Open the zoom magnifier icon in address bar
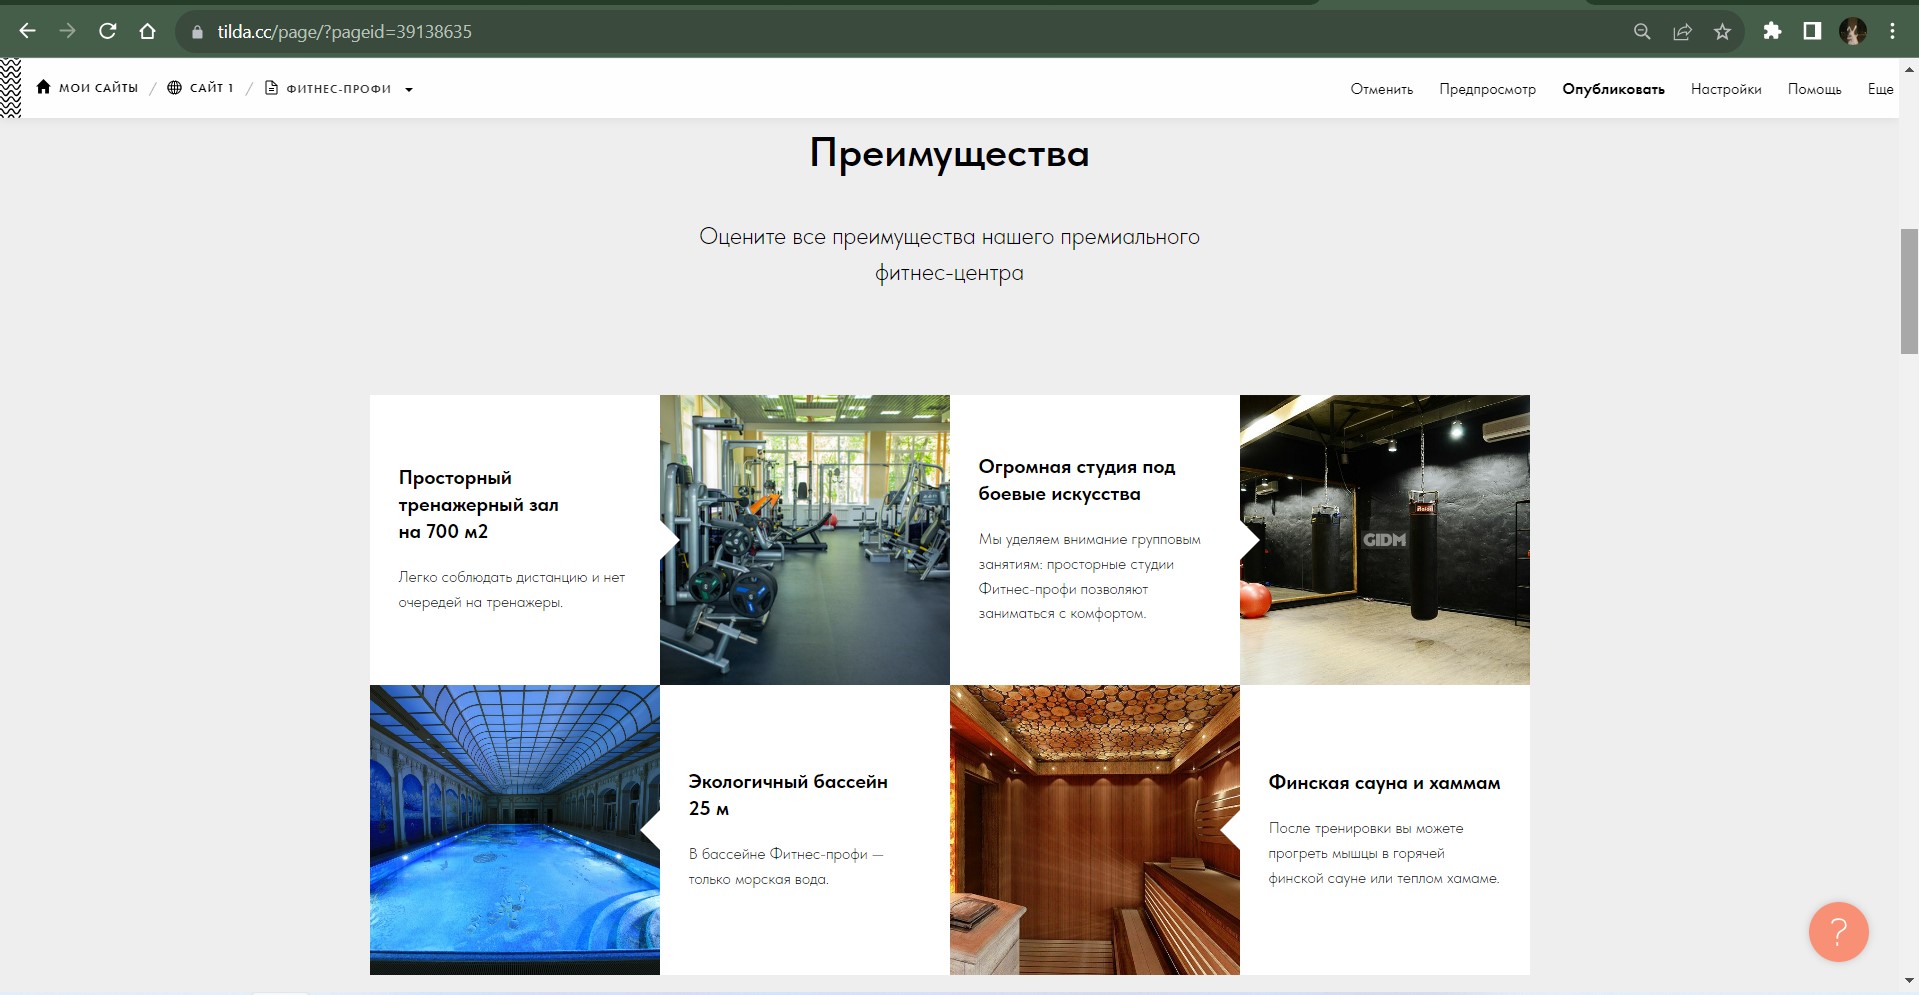The image size is (1919, 995). pos(1642,32)
